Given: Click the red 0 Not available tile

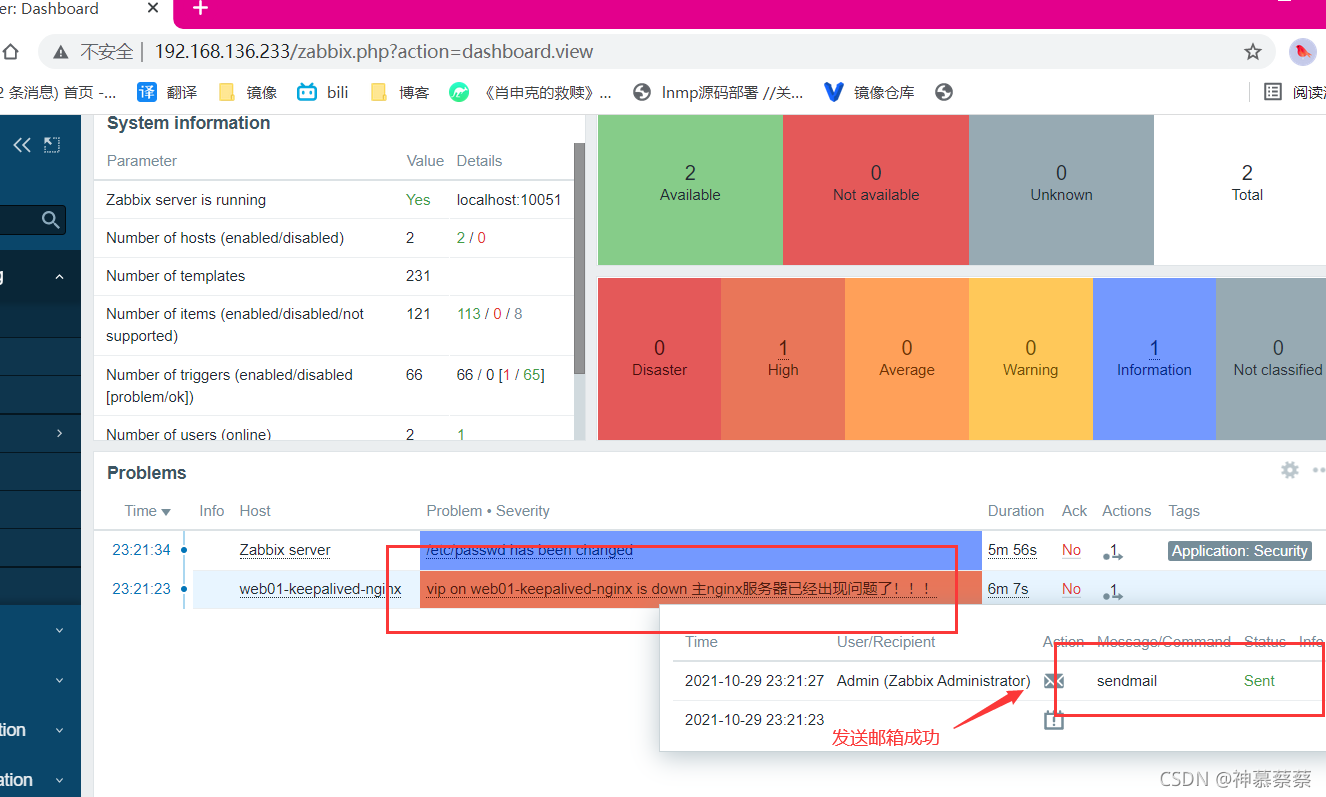Looking at the screenshot, I should point(876,189).
